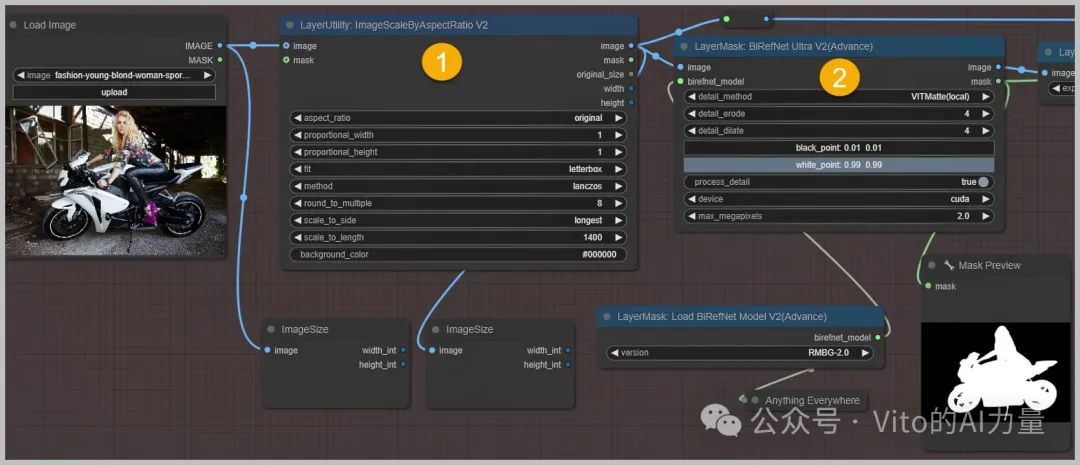1080x465 pixels.
Task: Click the white silhouette mask preview image
Action: click(996, 372)
